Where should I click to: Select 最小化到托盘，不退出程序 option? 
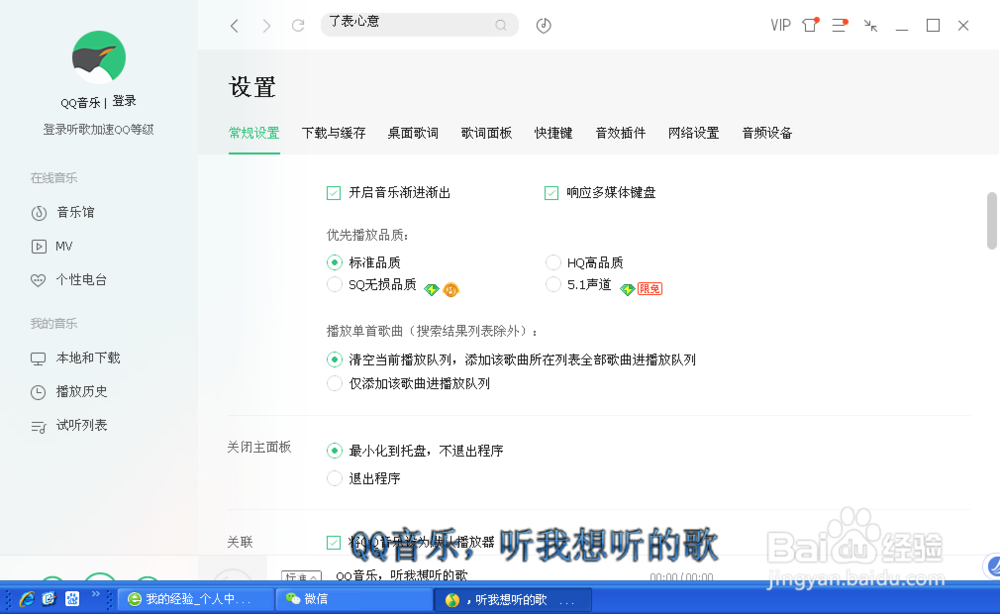[x=334, y=451]
